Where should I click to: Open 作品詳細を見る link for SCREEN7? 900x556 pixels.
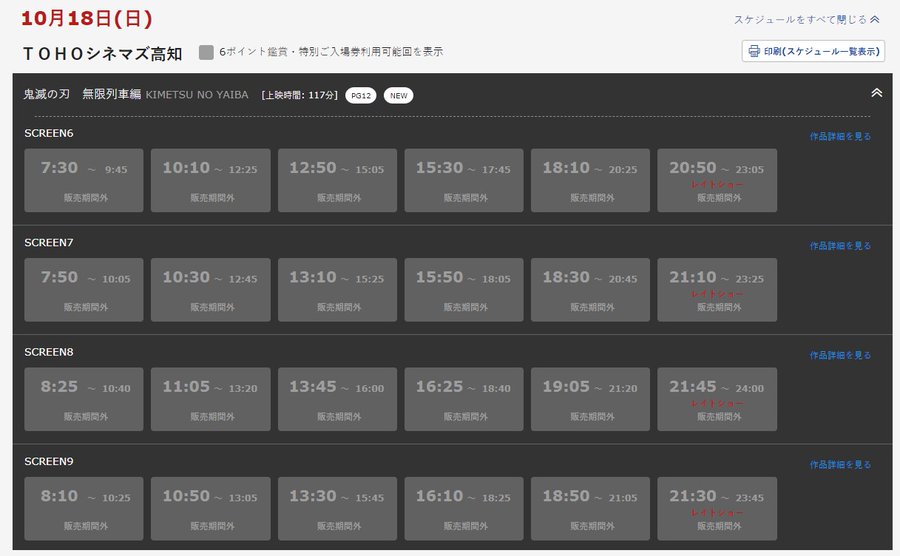point(840,246)
